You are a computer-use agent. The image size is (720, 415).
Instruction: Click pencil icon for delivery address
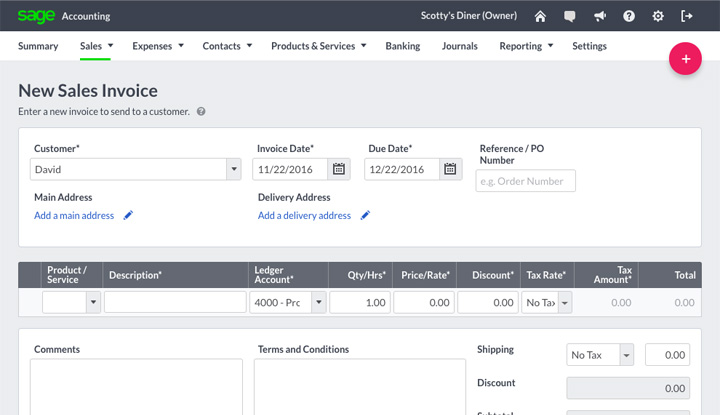(365, 215)
